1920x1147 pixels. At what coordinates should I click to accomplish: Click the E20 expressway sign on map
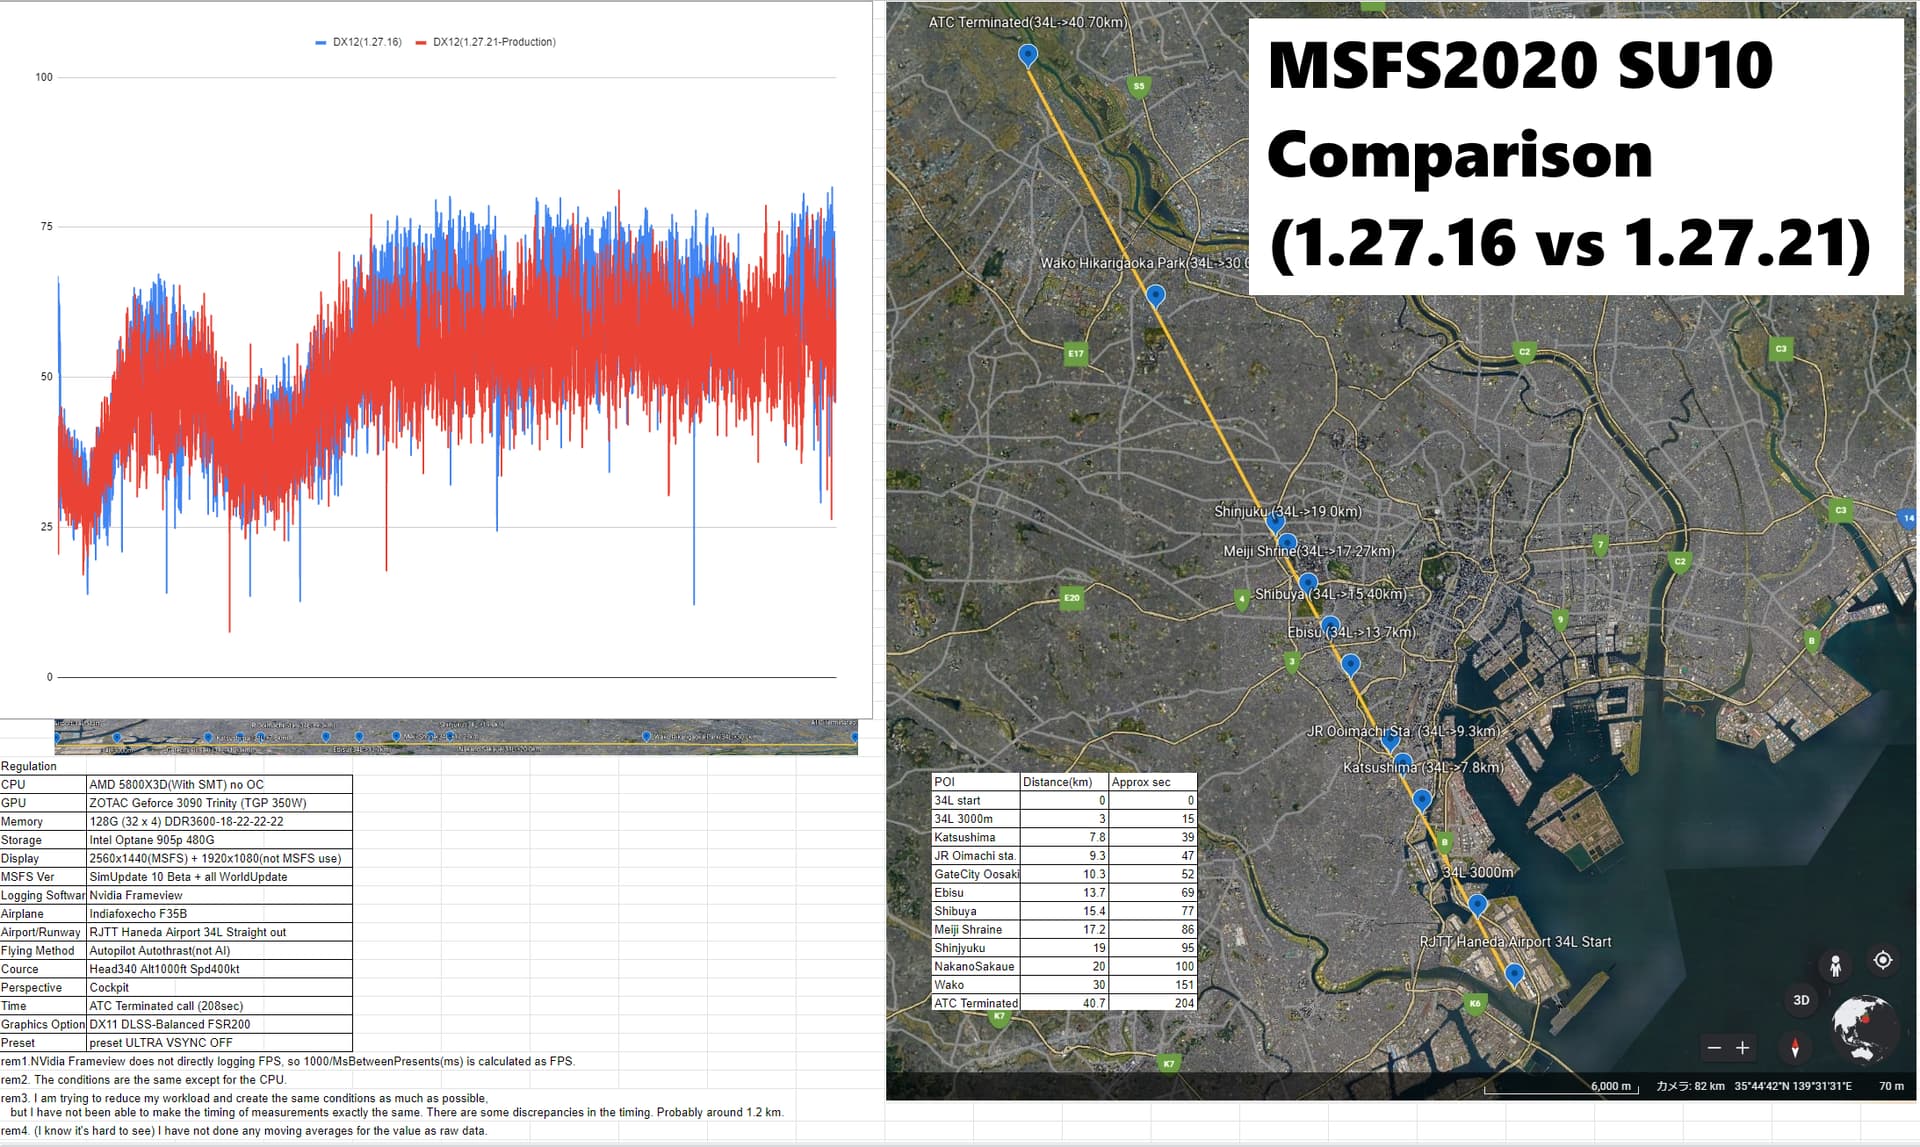1071,598
